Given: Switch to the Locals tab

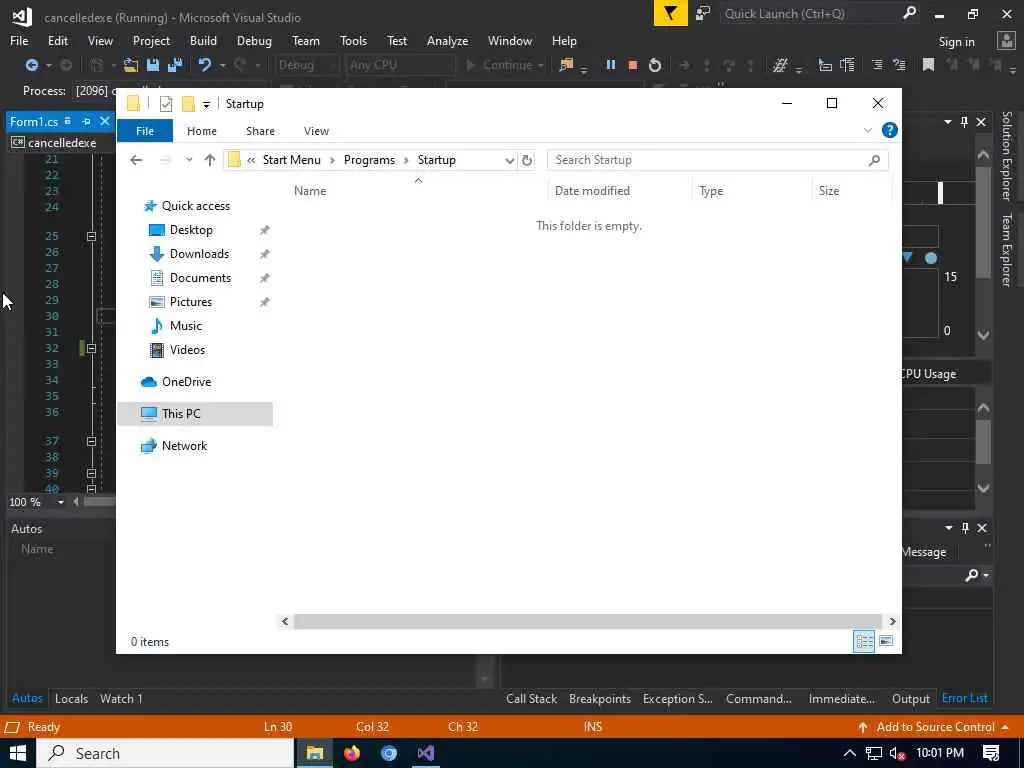Looking at the screenshot, I should click(71, 698).
